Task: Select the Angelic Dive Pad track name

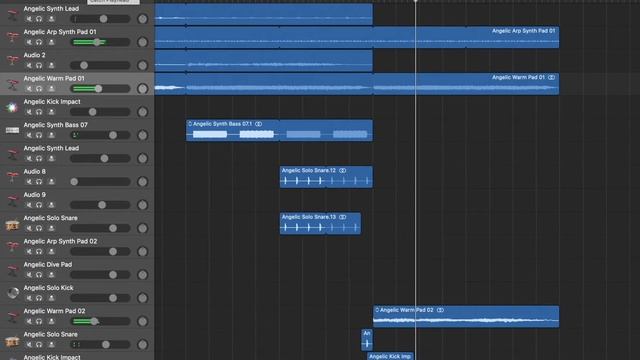Action: pyautogui.click(x=48, y=264)
